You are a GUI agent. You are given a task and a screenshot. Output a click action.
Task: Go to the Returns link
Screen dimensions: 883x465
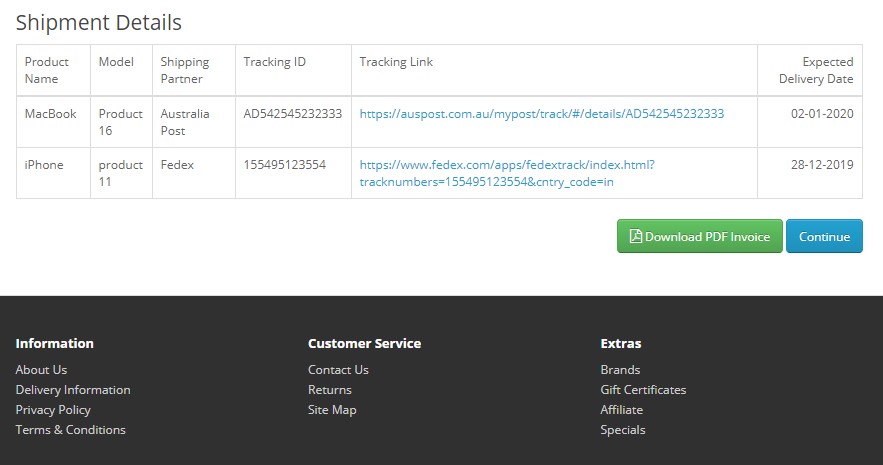(x=329, y=390)
